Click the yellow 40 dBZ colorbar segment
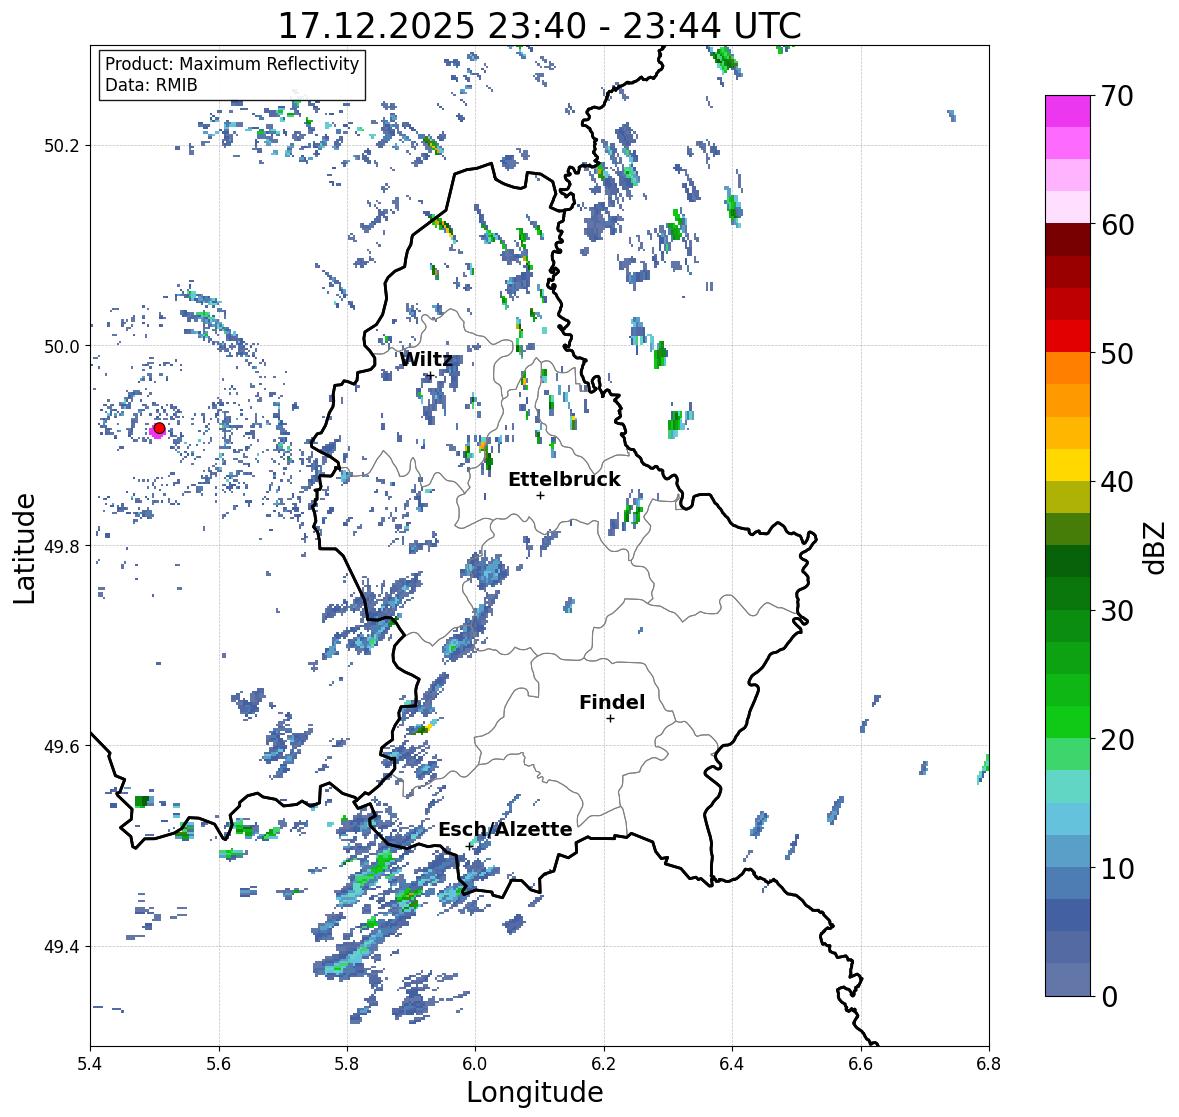The image size is (1179, 1117). click(x=1068, y=465)
